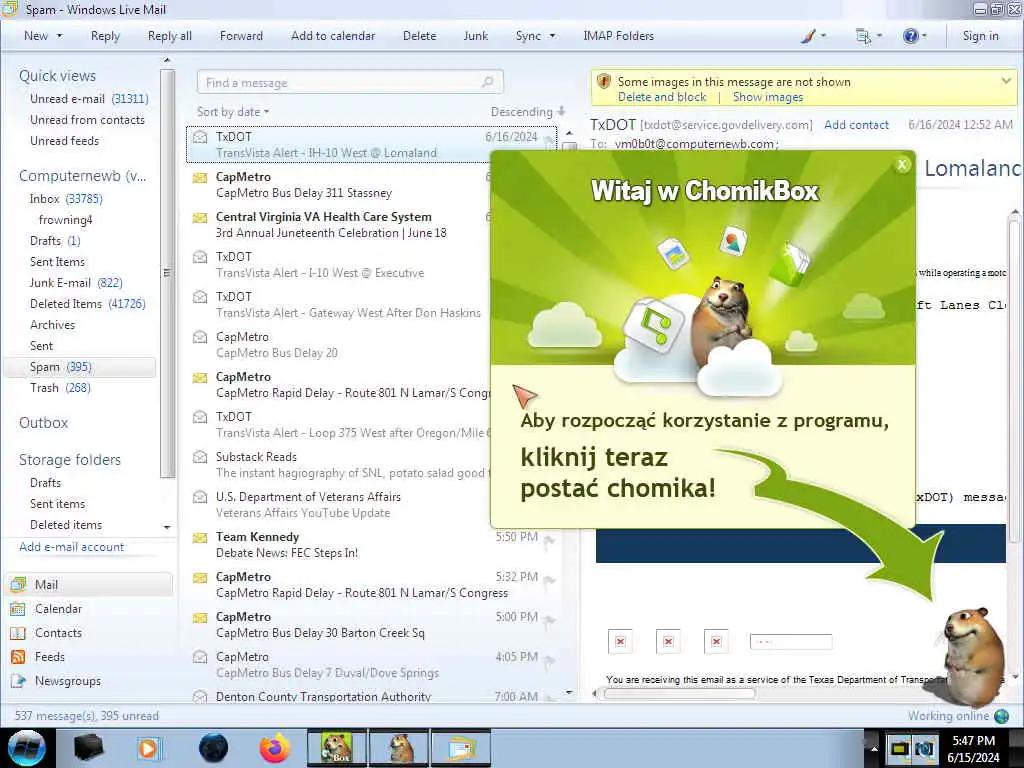Click the Add contact link
Viewport: 1024px width, 768px height.
coord(856,125)
